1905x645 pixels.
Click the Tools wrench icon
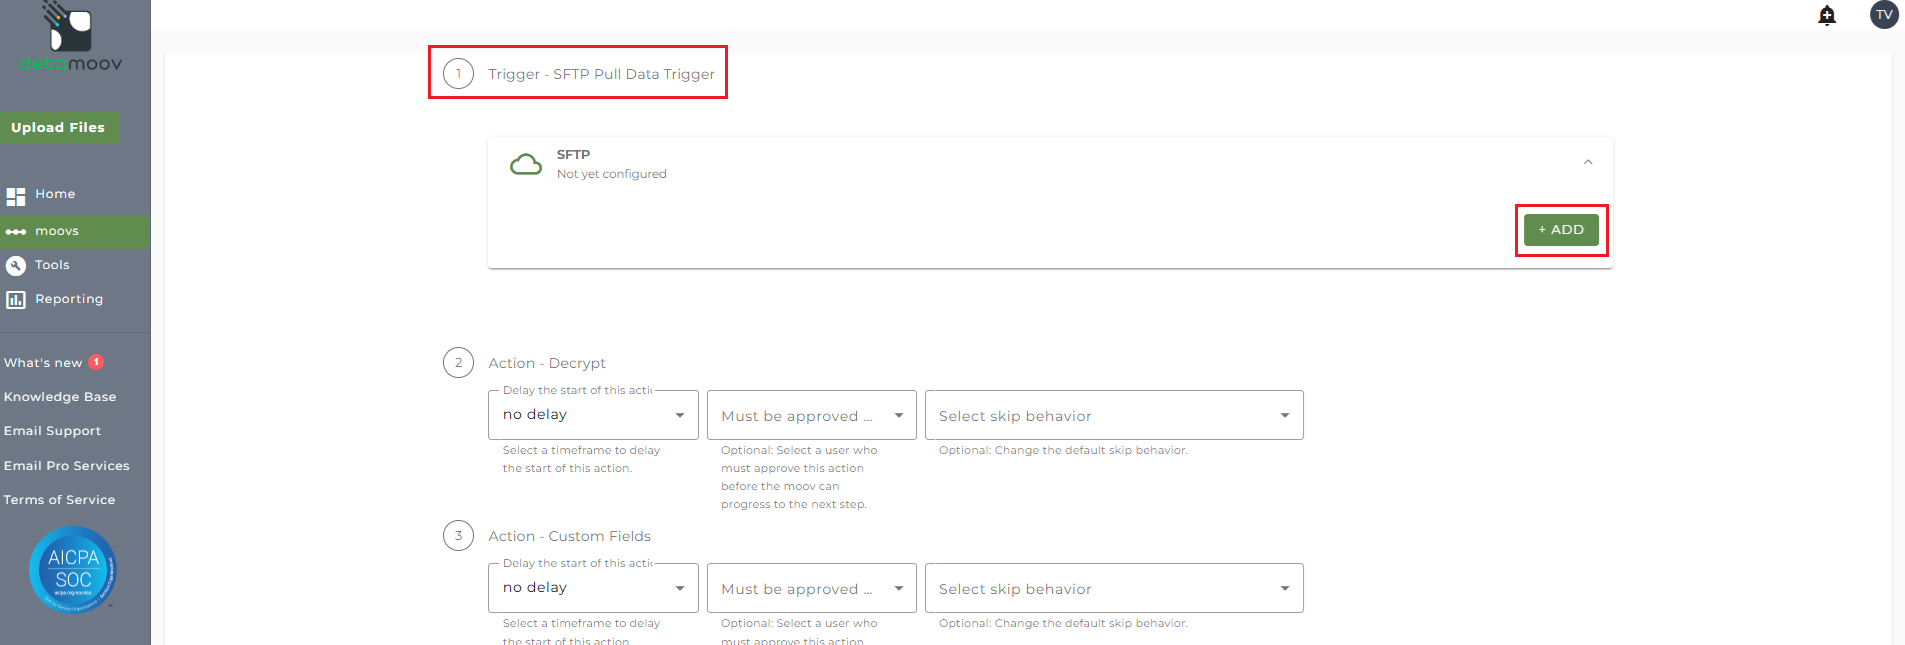point(16,265)
